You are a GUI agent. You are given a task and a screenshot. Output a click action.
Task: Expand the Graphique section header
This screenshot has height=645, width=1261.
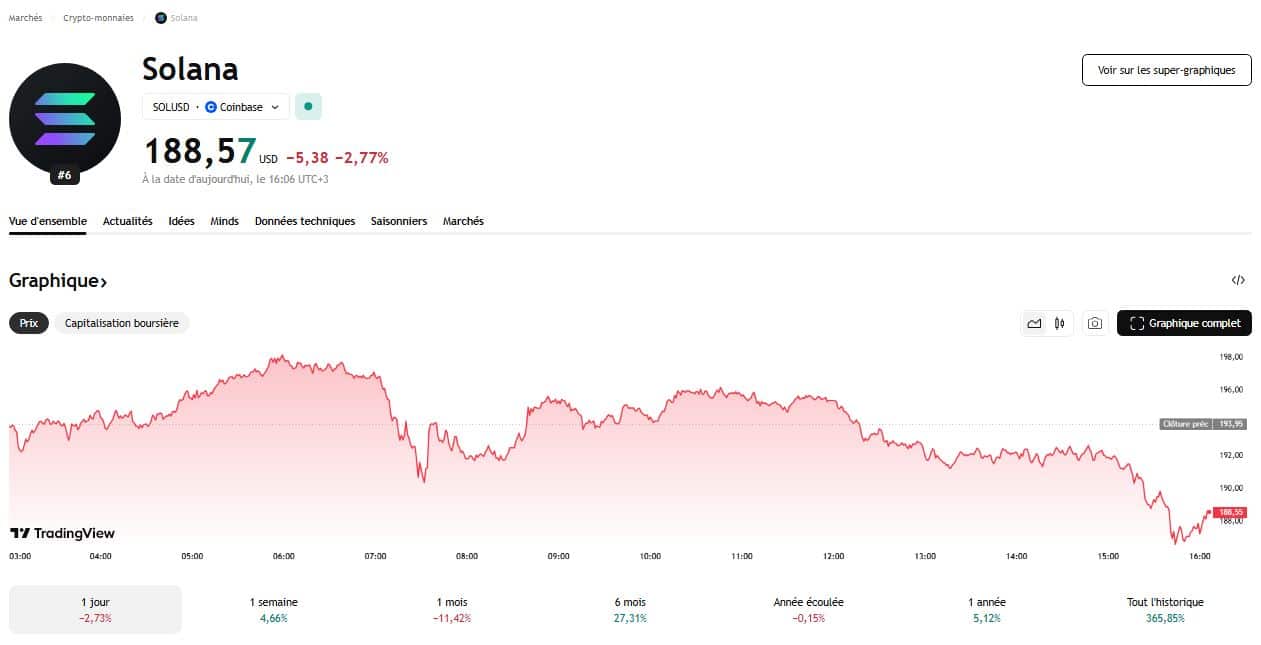pyautogui.click(x=58, y=281)
